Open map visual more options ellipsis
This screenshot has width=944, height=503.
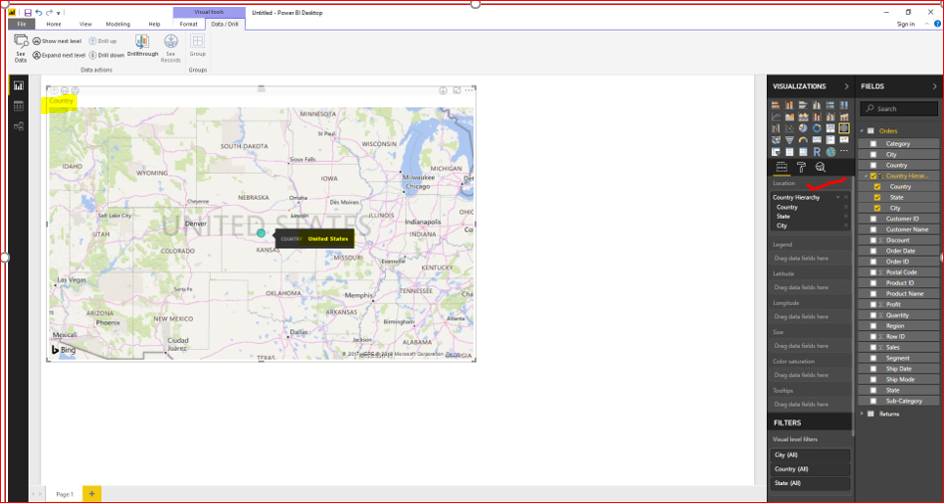(x=469, y=90)
